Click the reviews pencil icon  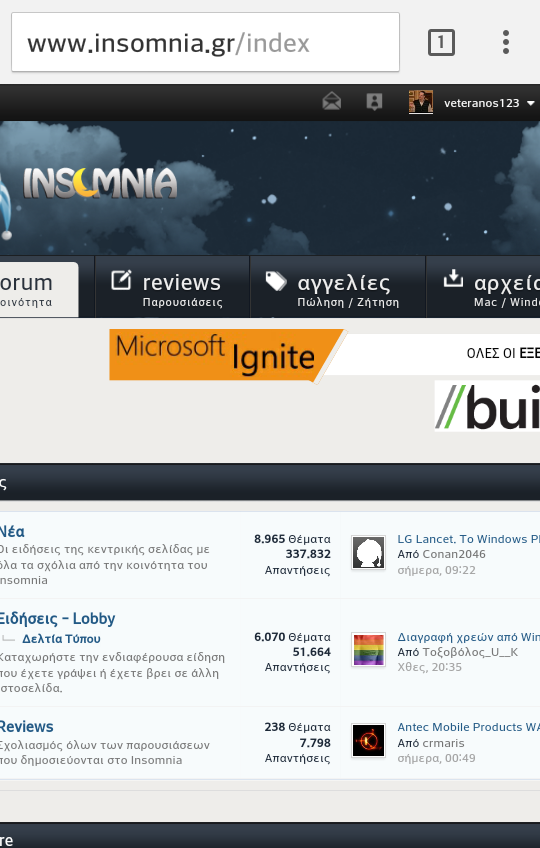click(x=121, y=280)
